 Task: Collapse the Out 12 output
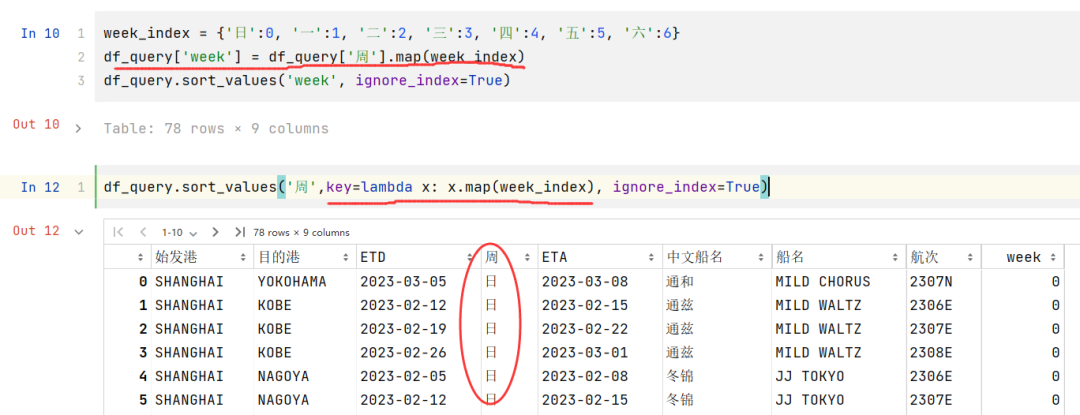click(x=78, y=232)
